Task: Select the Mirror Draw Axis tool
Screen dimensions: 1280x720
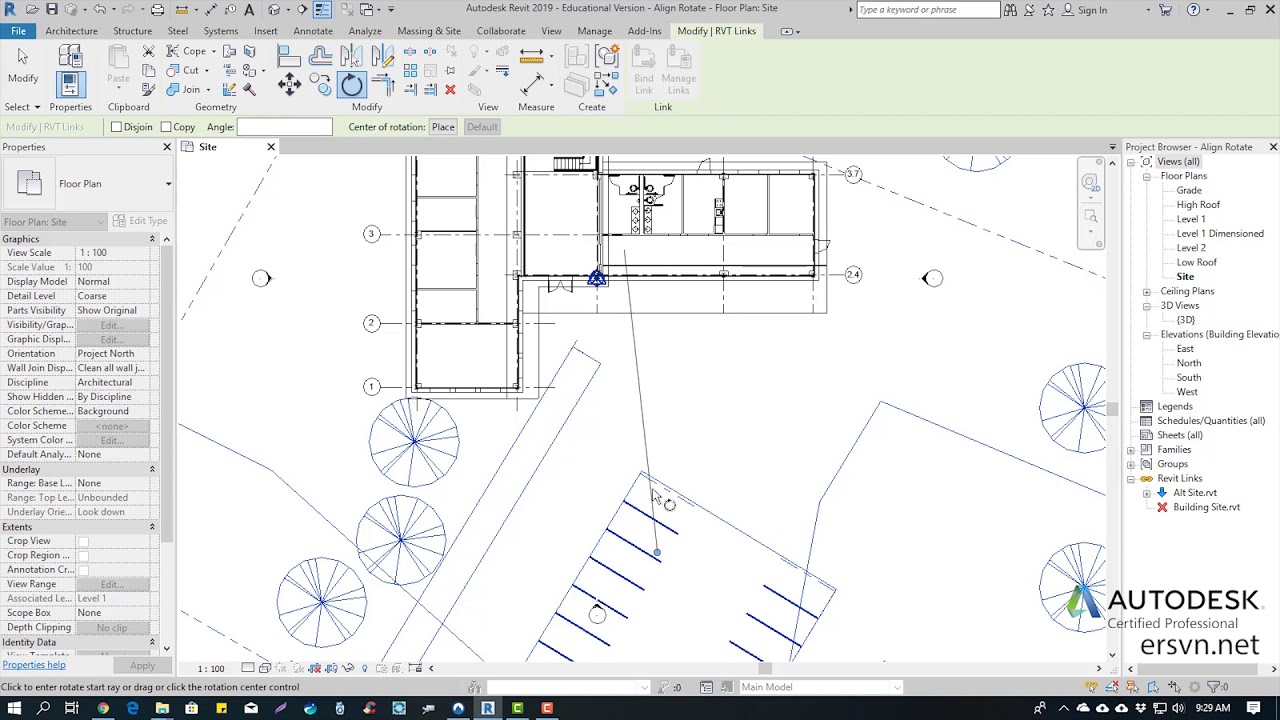Action: pos(383,55)
